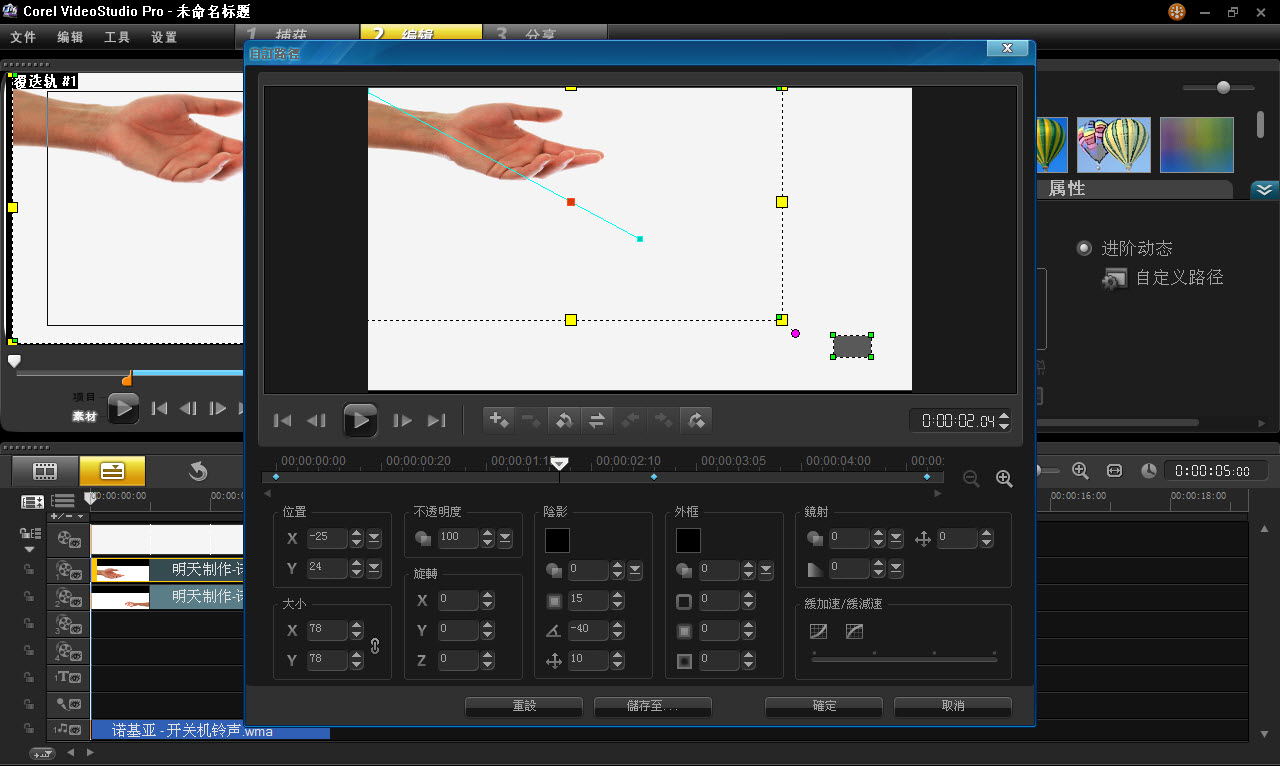Open 自定义路径 settings

(x=1163, y=279)
